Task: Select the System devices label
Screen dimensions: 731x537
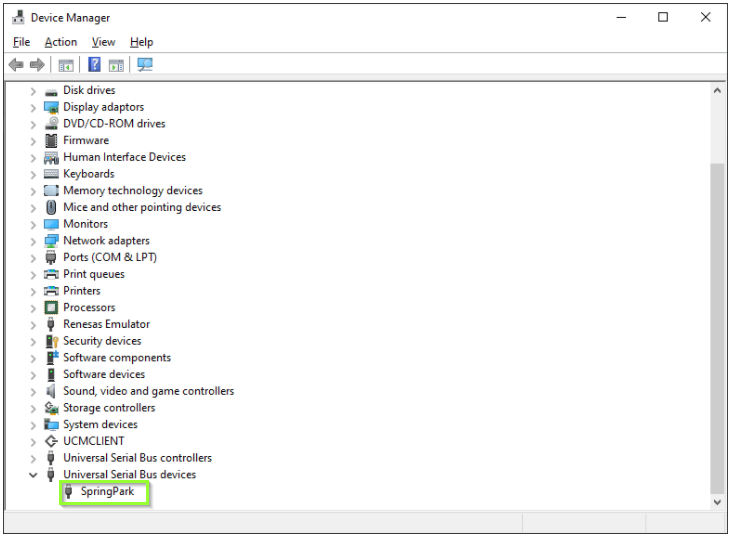Action: pos(100,424)
